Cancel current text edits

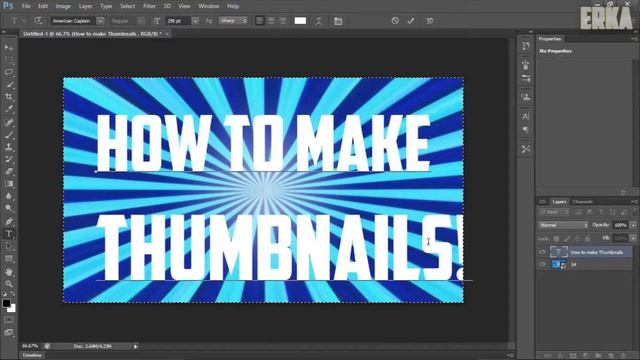(395, 20)
